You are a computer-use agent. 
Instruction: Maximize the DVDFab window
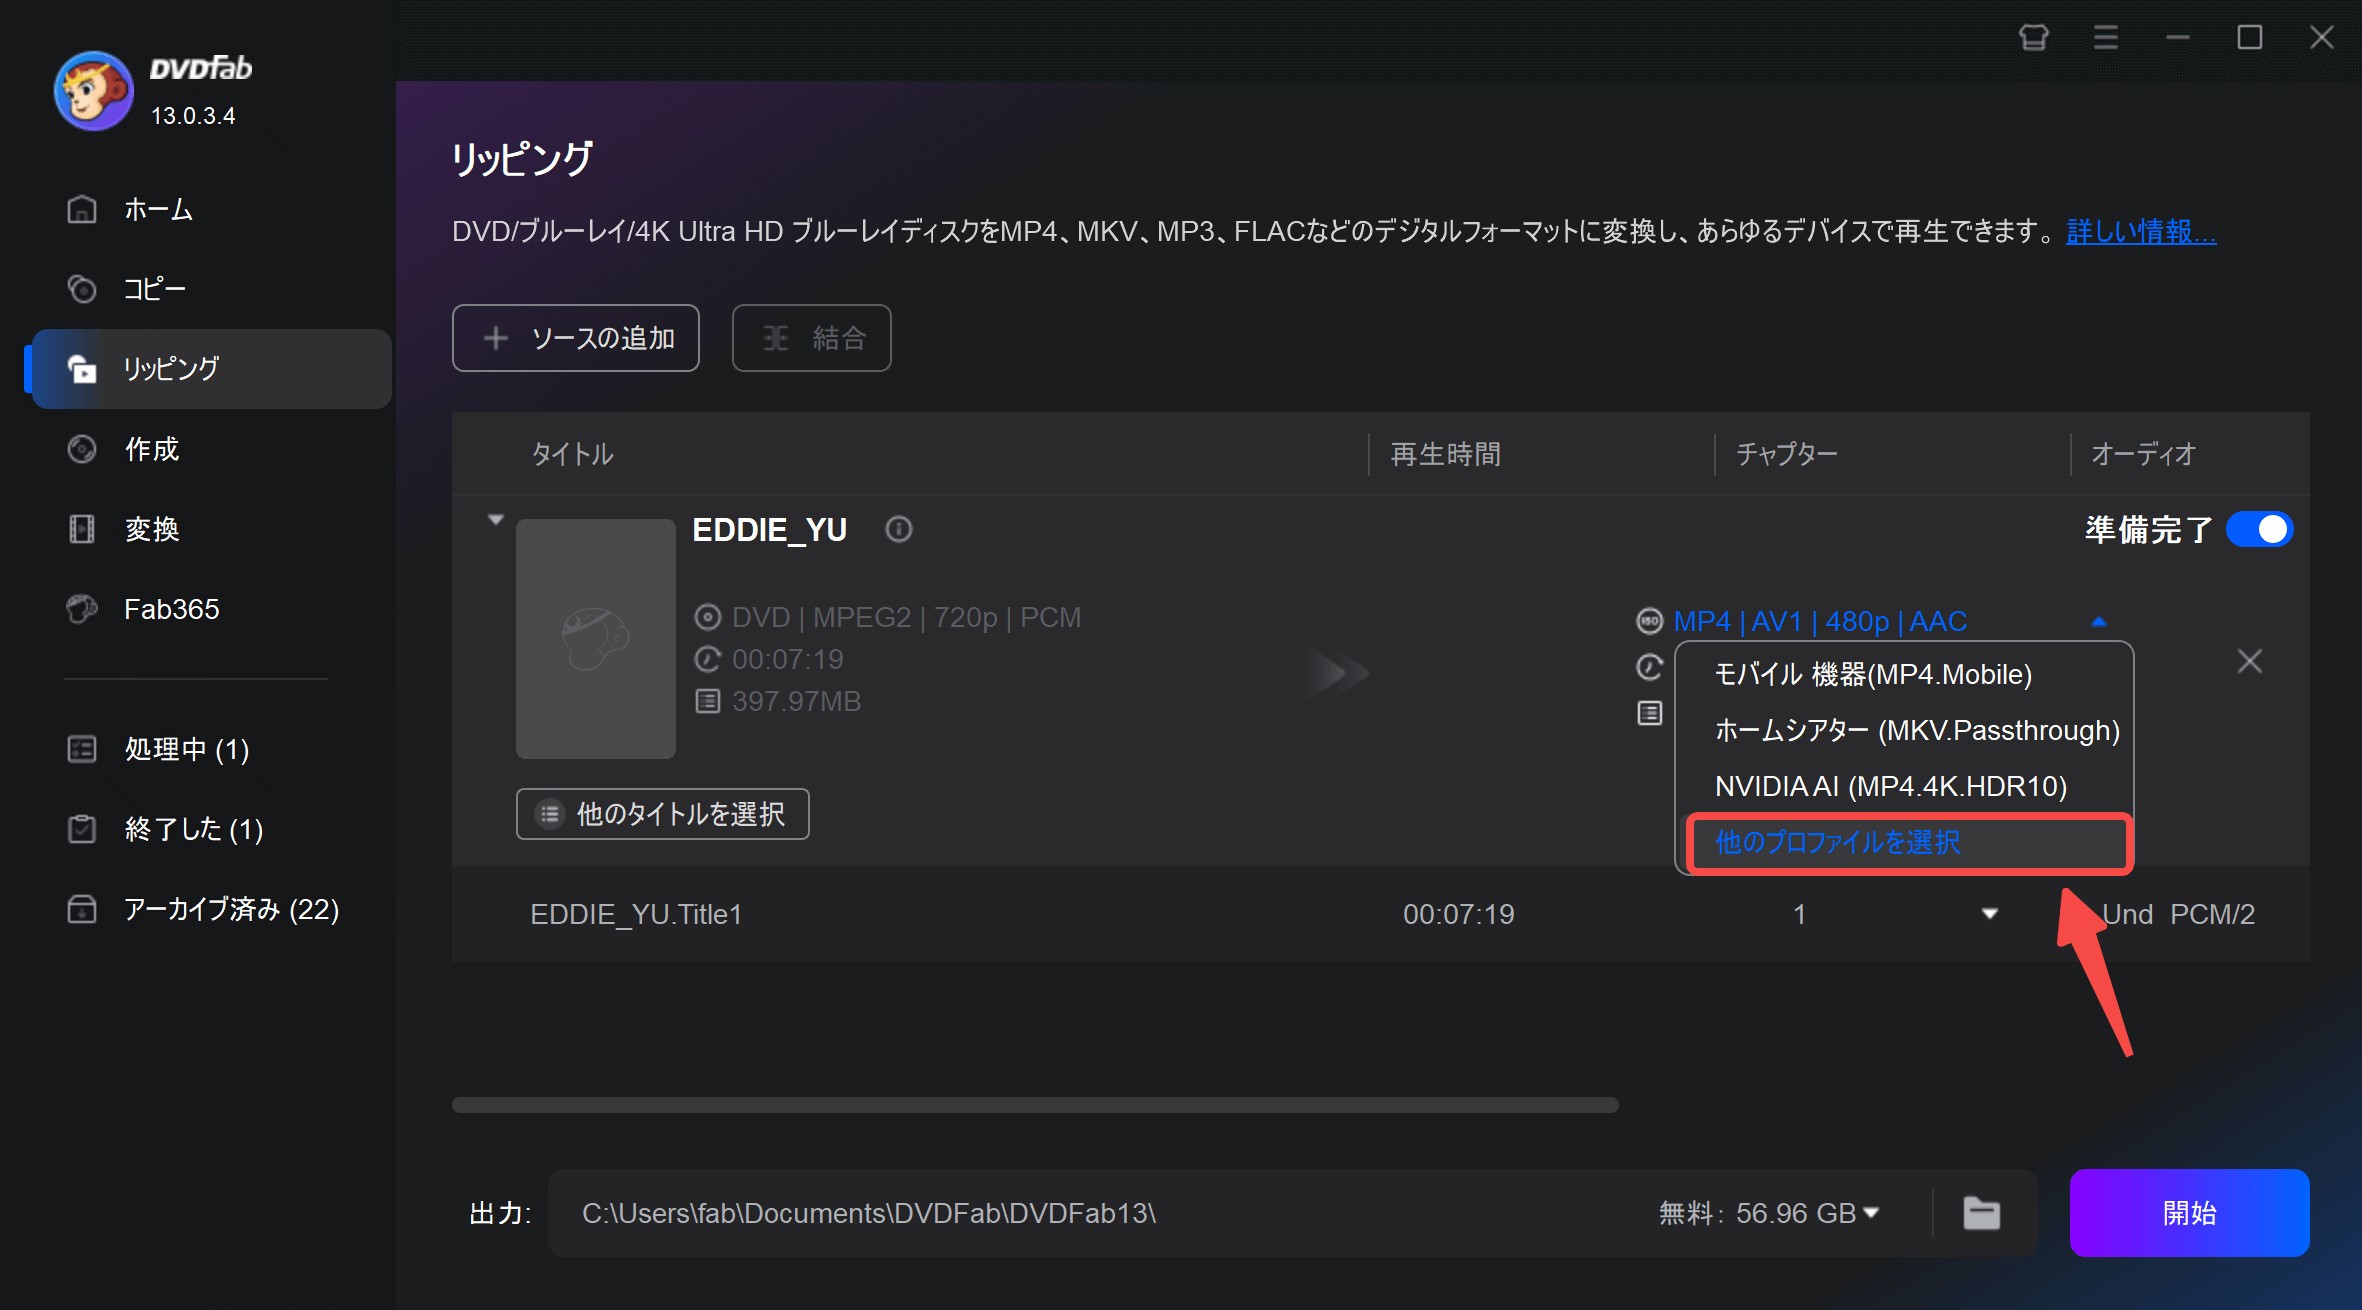coord(2249,38)
